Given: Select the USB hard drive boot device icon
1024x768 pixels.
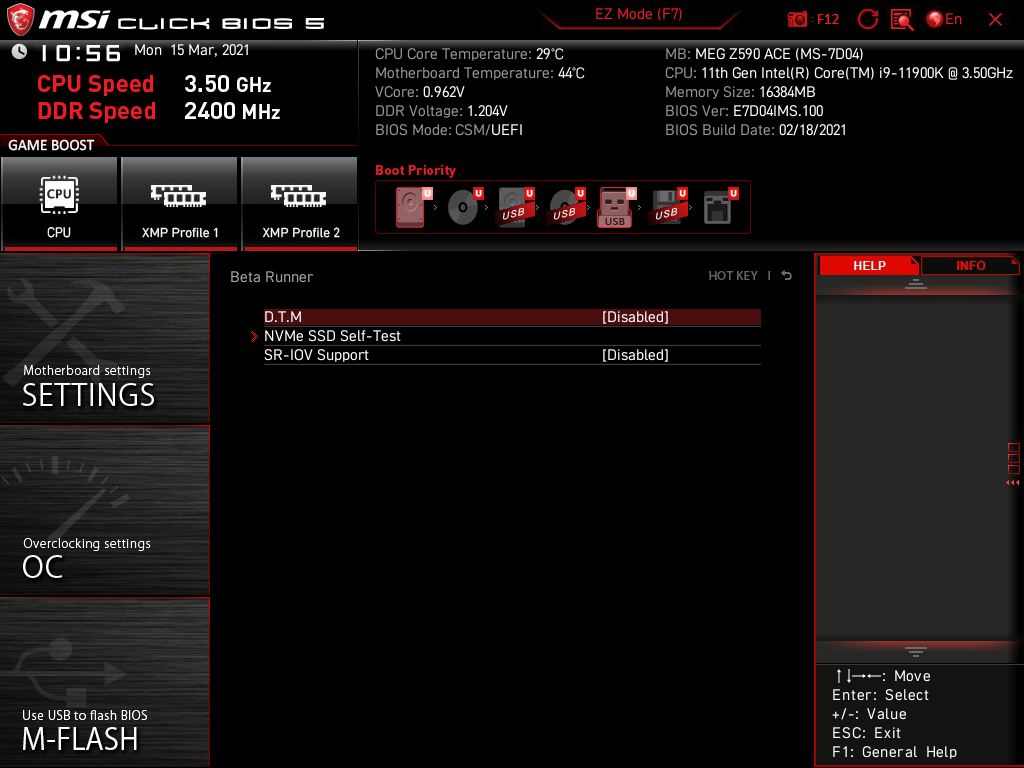Looking at the screenshot, I should pos(514,207).
